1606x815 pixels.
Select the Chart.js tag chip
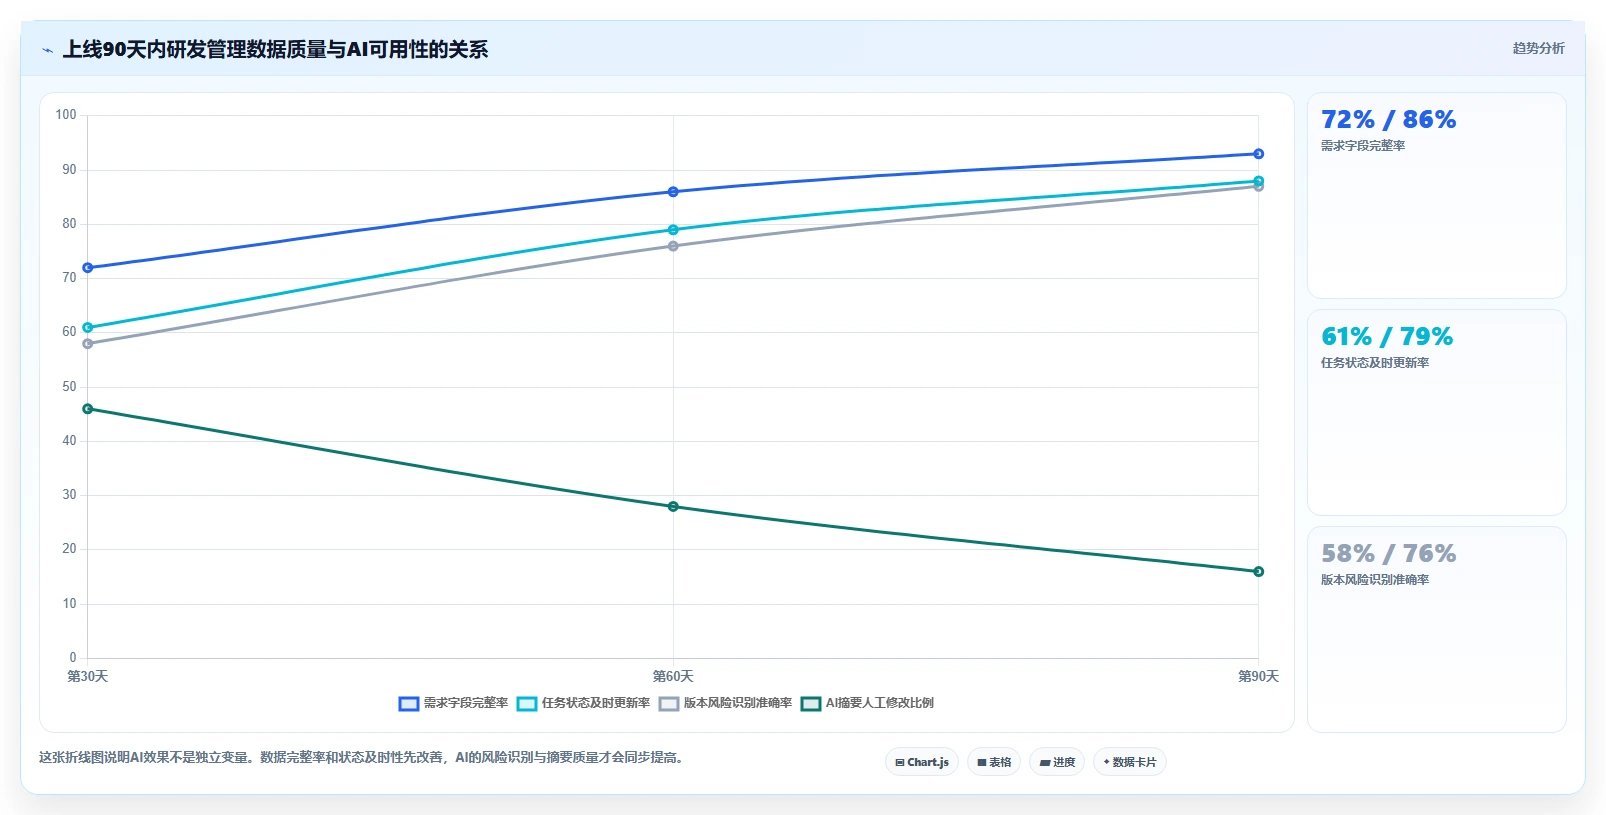pyautogui.click(x=922, y=762)
